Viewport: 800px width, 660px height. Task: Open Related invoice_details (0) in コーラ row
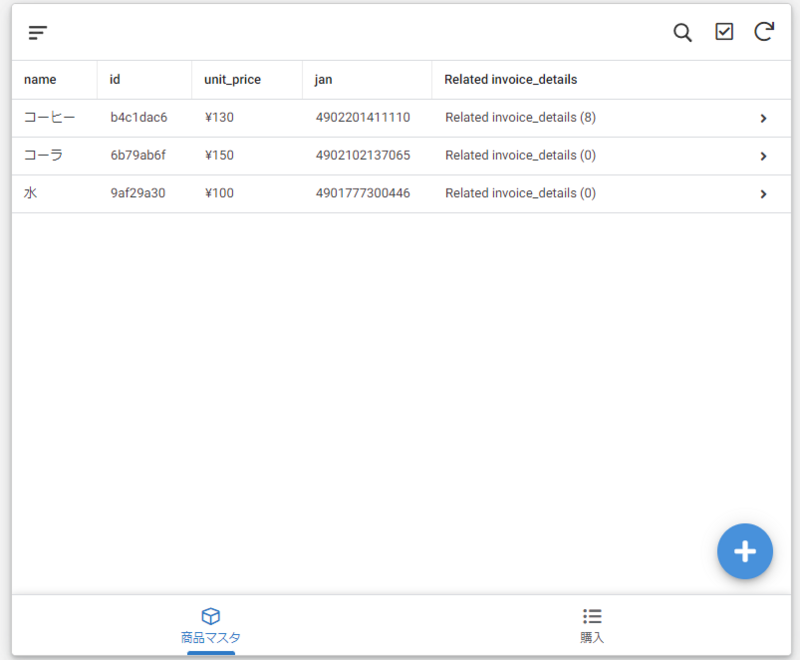click(520, 155)
